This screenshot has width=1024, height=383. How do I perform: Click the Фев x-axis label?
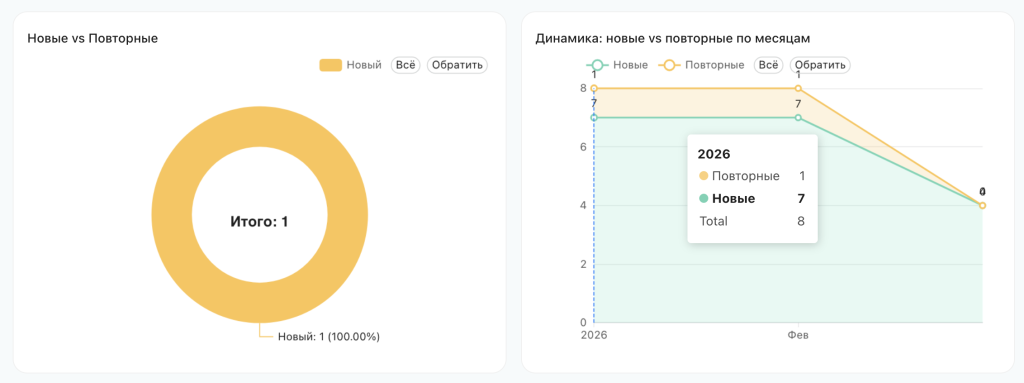click(x=798, y=335)
